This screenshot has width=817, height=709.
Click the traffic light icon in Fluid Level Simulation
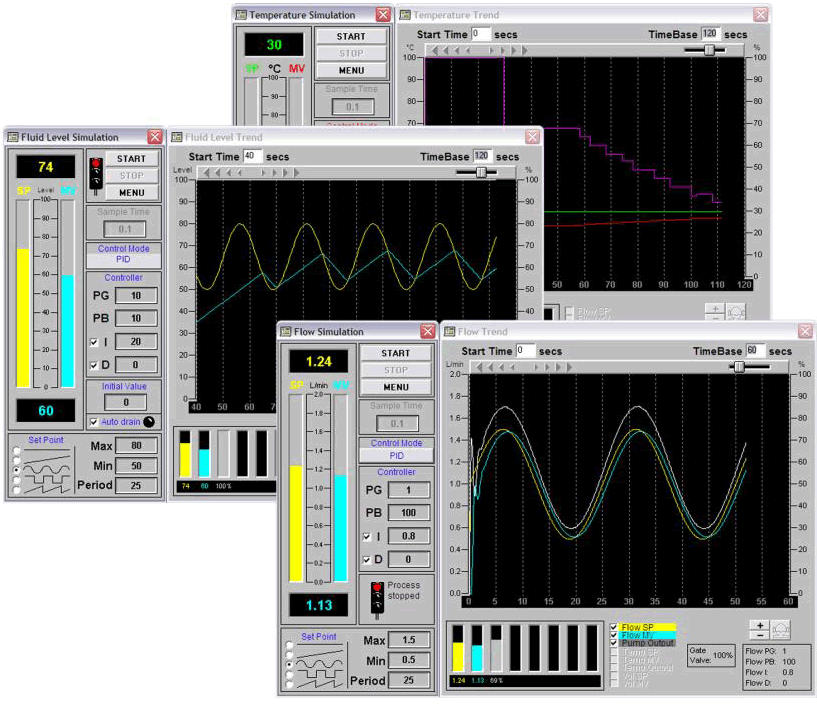[96, 174]
